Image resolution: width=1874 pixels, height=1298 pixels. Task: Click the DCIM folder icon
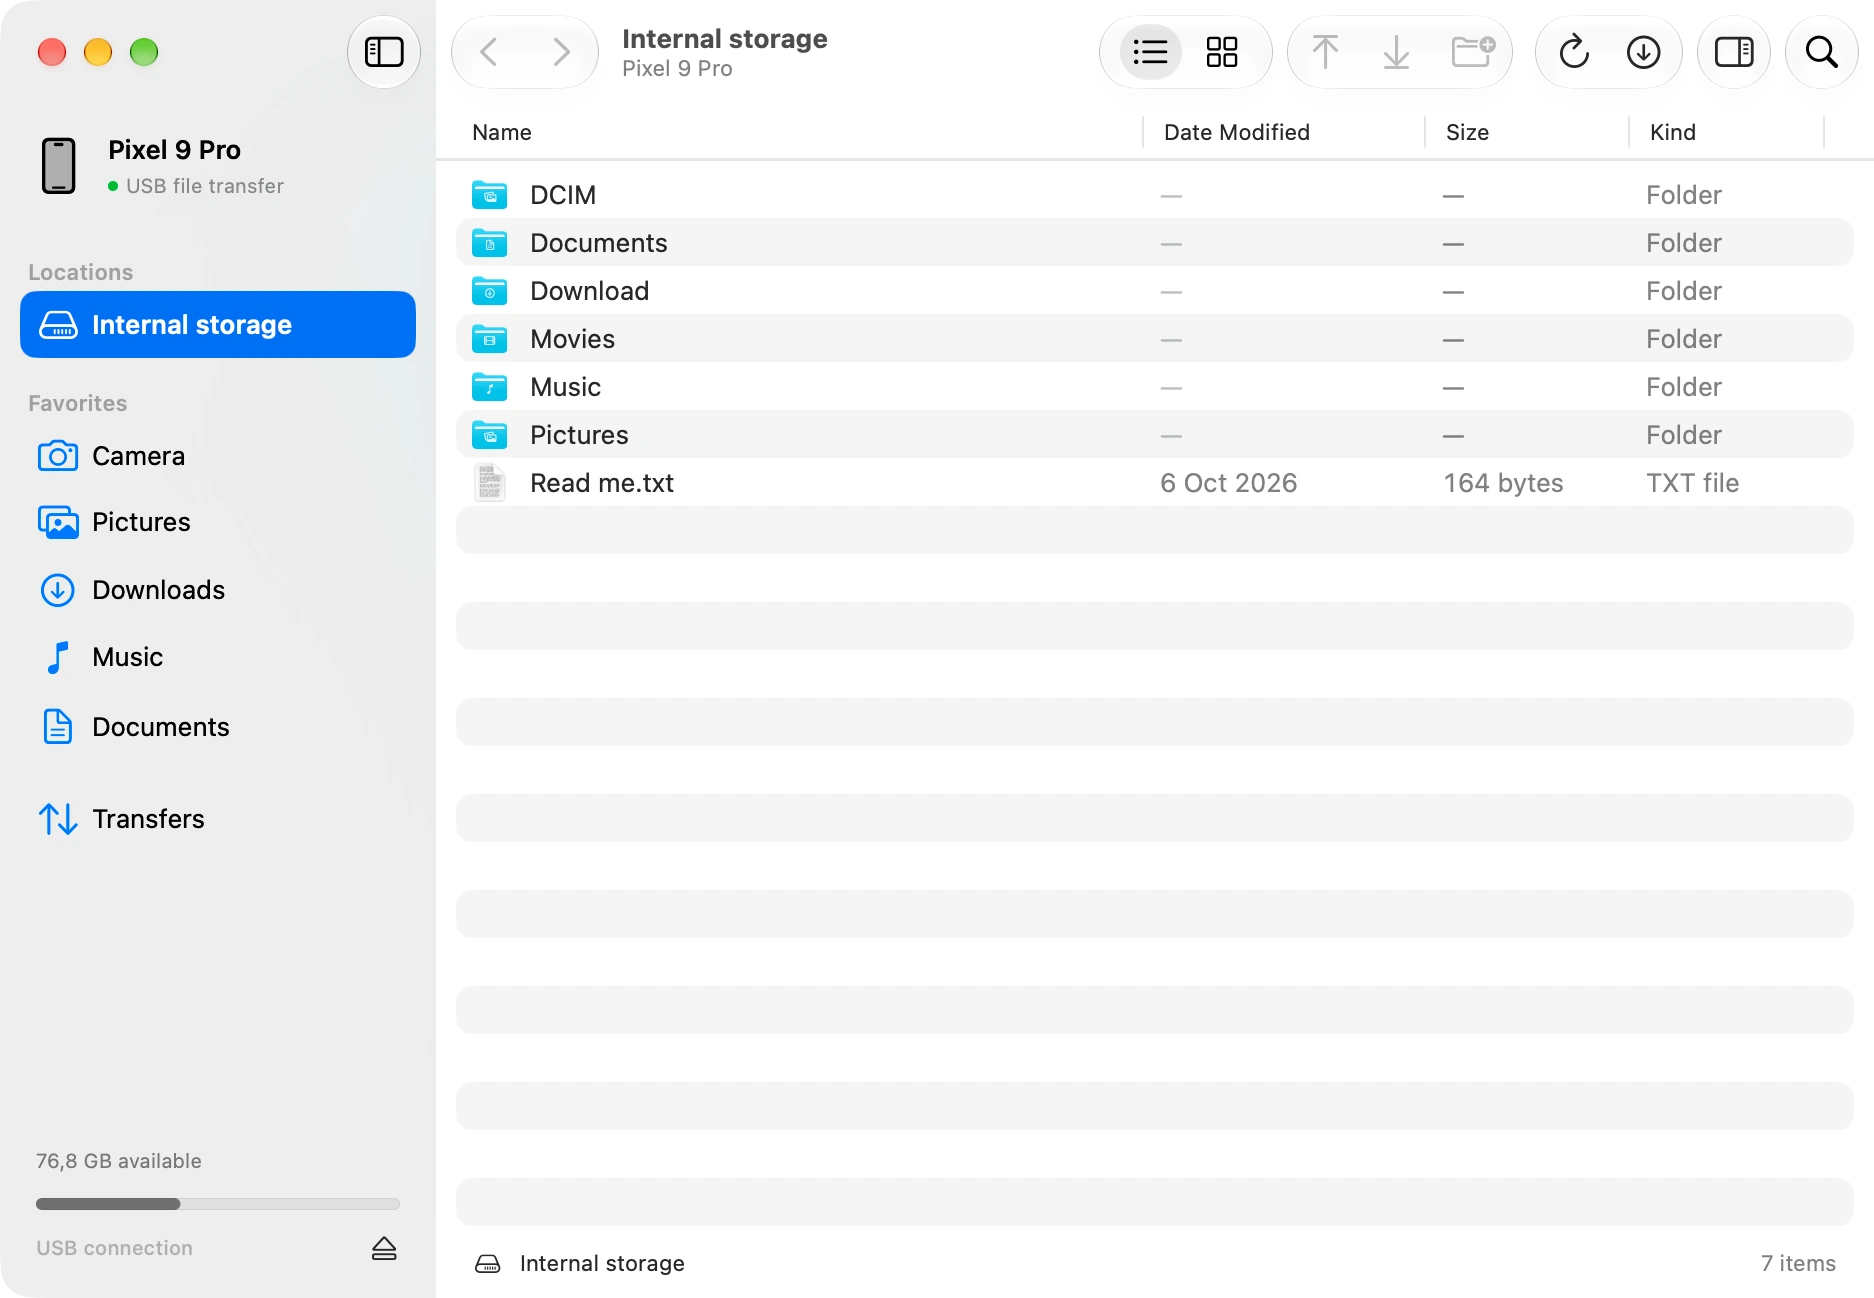[489, 195]
